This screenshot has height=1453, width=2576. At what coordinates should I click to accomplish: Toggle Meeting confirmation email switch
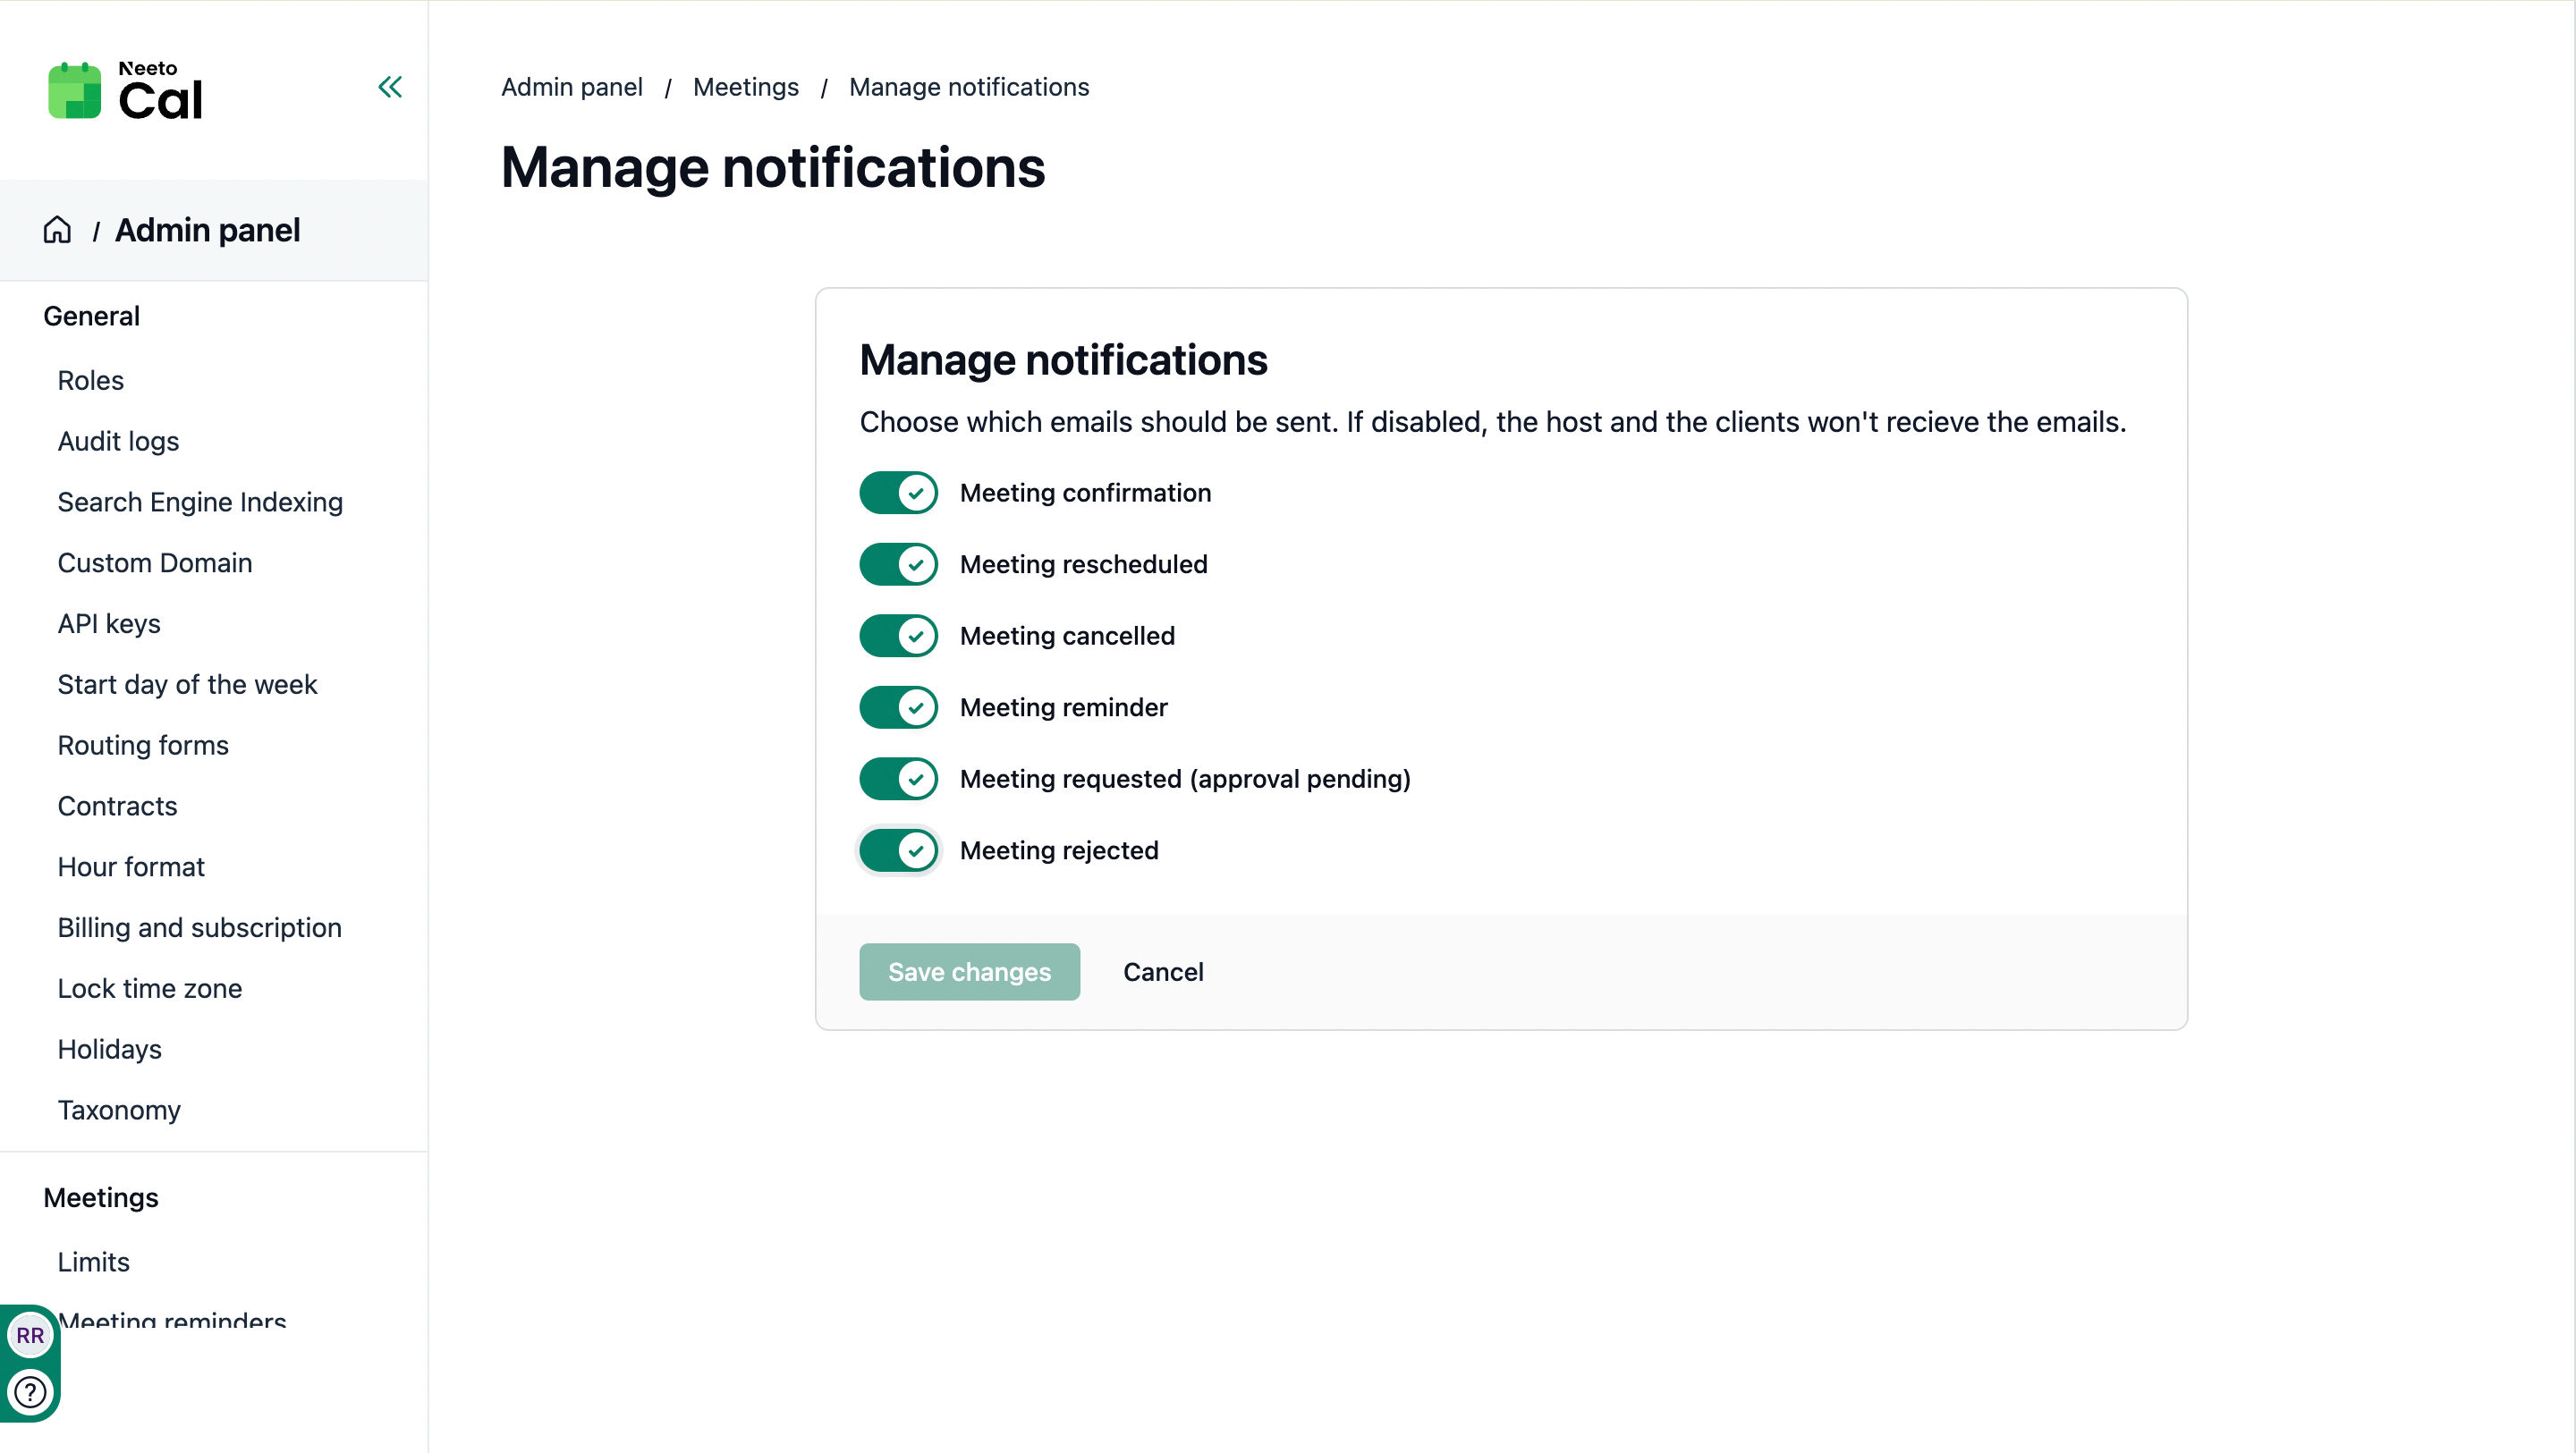(898, 493)
